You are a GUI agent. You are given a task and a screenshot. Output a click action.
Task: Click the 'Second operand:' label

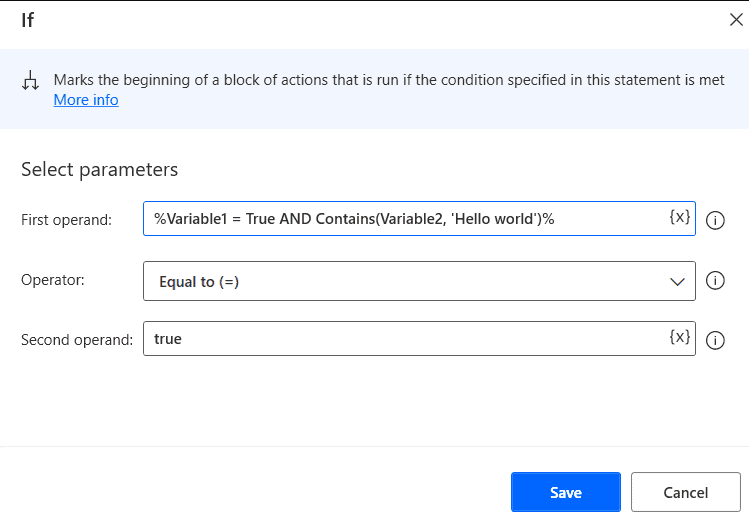(x=77, y=340)
